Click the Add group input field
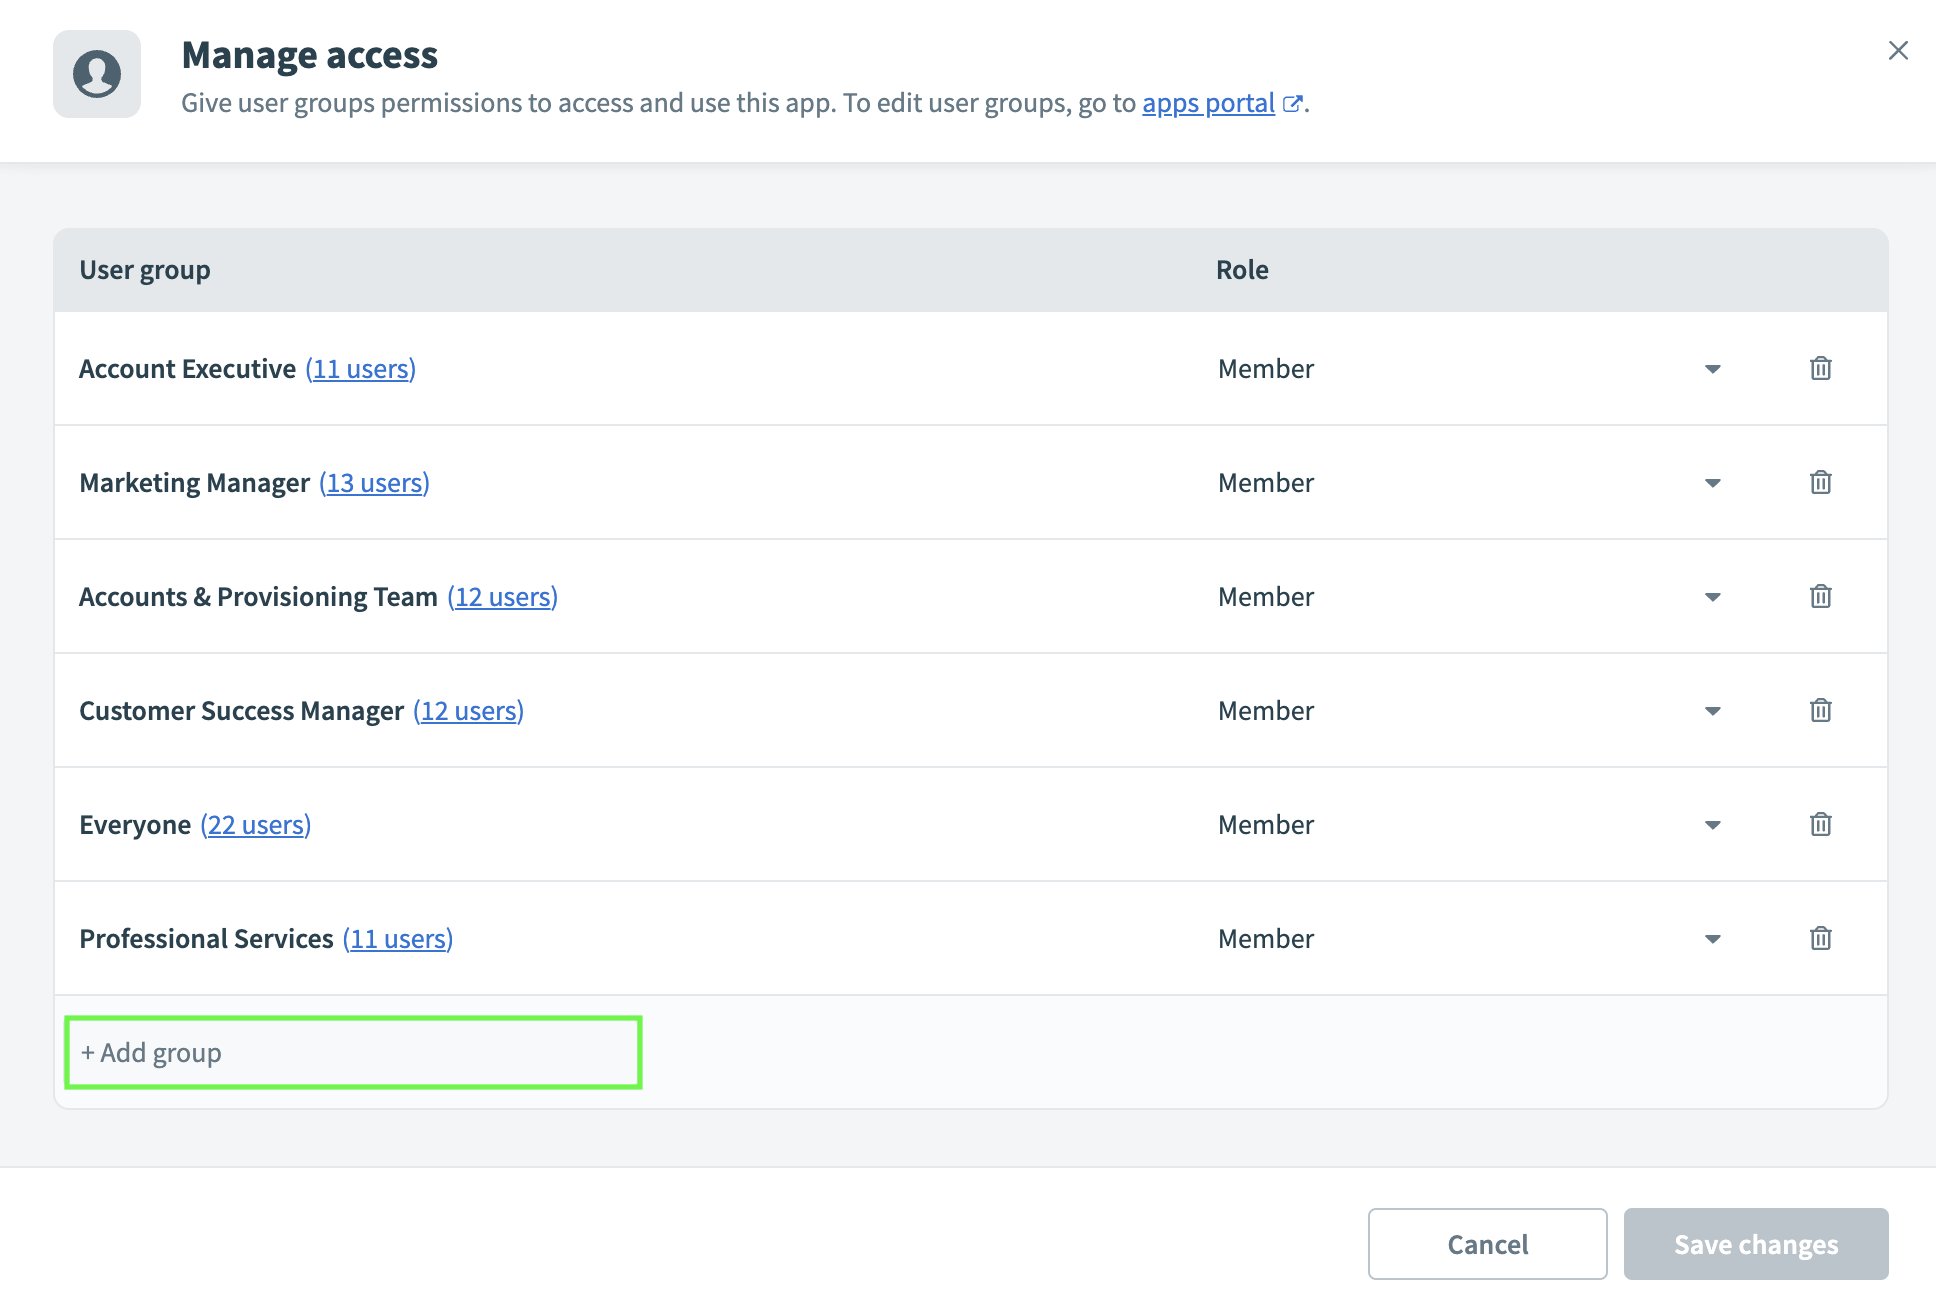1936x1310 pixels. point(353,1053)
